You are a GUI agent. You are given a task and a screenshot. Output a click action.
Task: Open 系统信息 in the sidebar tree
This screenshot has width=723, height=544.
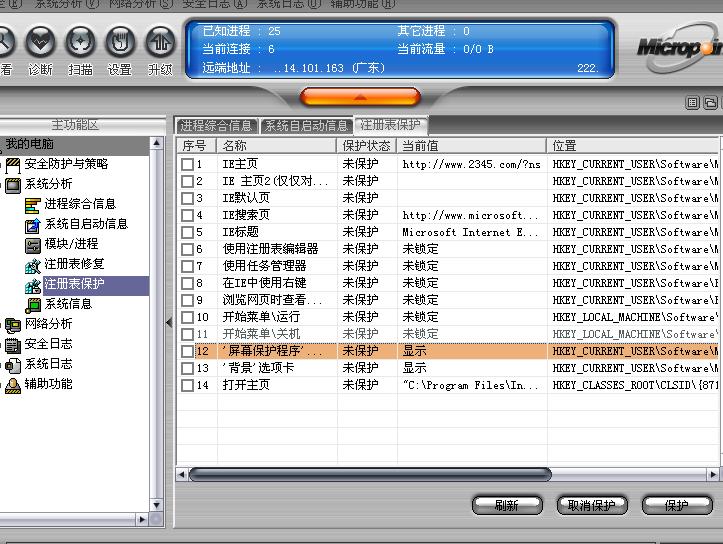pos(68,304)
